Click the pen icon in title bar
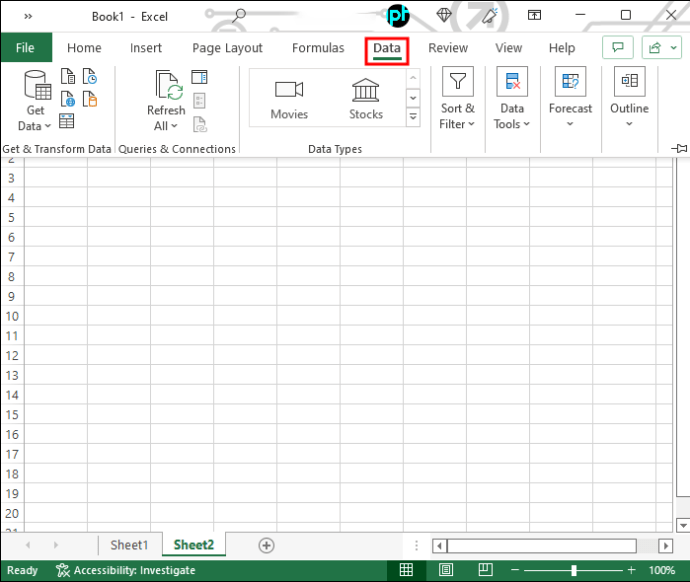690x582 pixels. 489,16
